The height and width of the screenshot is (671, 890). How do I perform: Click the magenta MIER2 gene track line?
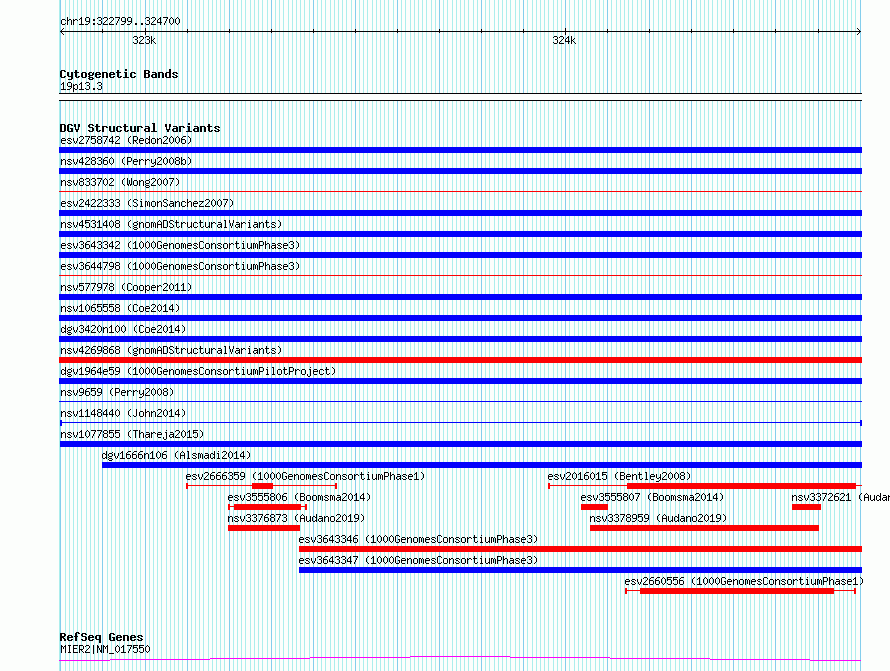pos(460,659)
